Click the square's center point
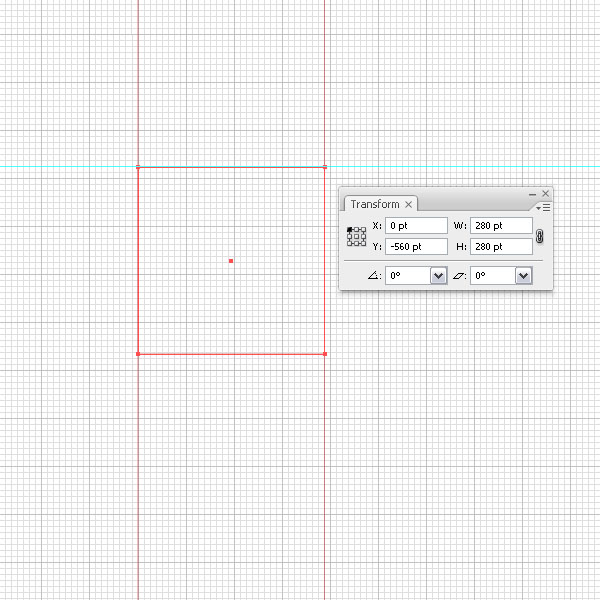600x600 pixels. [231, 261]
